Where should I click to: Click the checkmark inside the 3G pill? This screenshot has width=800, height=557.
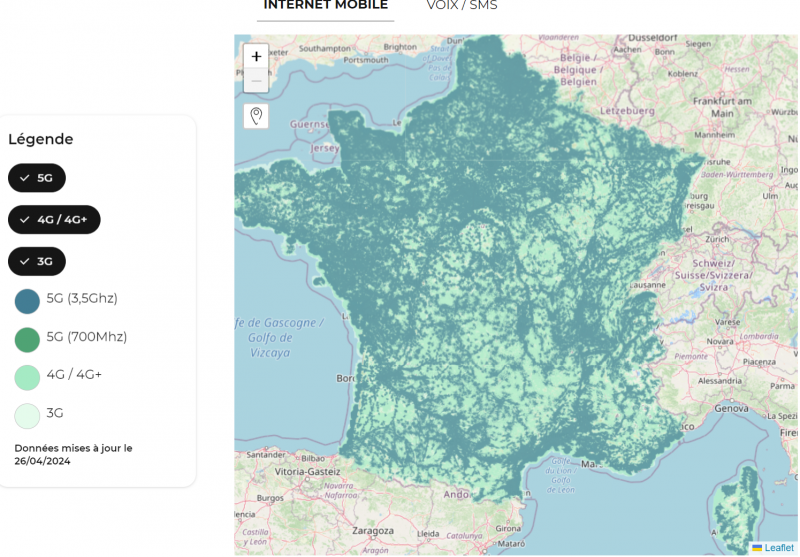(24, 262)
